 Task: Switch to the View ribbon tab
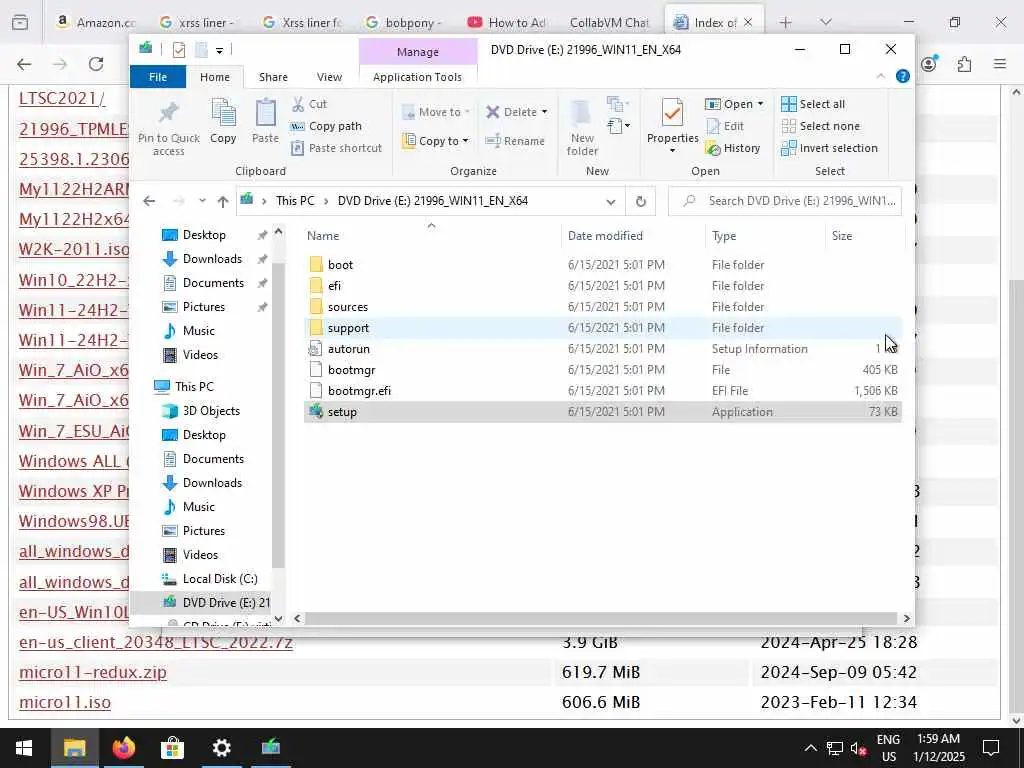329,77
